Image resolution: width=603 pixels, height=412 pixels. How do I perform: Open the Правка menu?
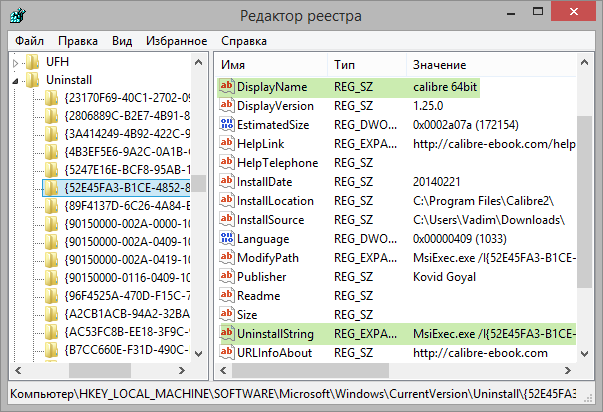(78, 41)
